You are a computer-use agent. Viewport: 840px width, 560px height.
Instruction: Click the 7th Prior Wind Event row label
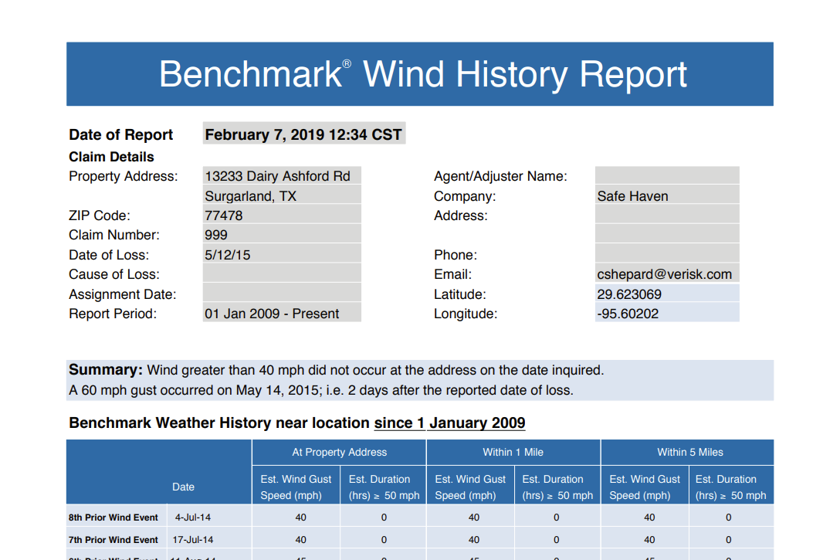click(113, 540)
